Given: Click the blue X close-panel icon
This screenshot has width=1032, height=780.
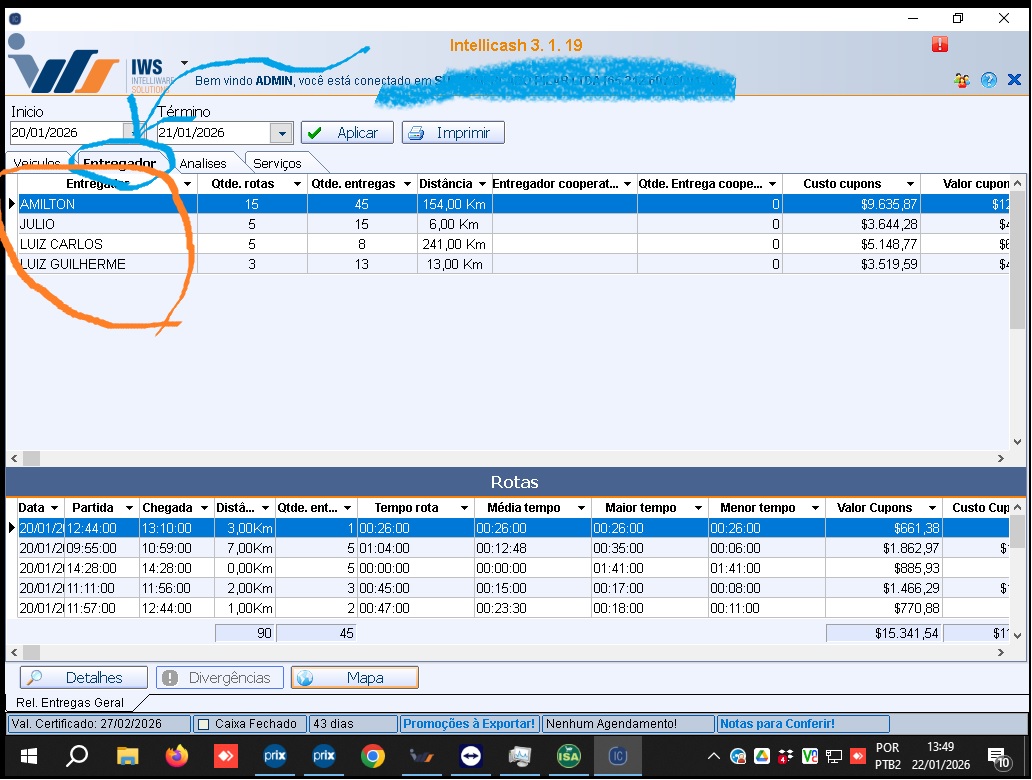Looking at the screenshot, I should pos(1014,81).
